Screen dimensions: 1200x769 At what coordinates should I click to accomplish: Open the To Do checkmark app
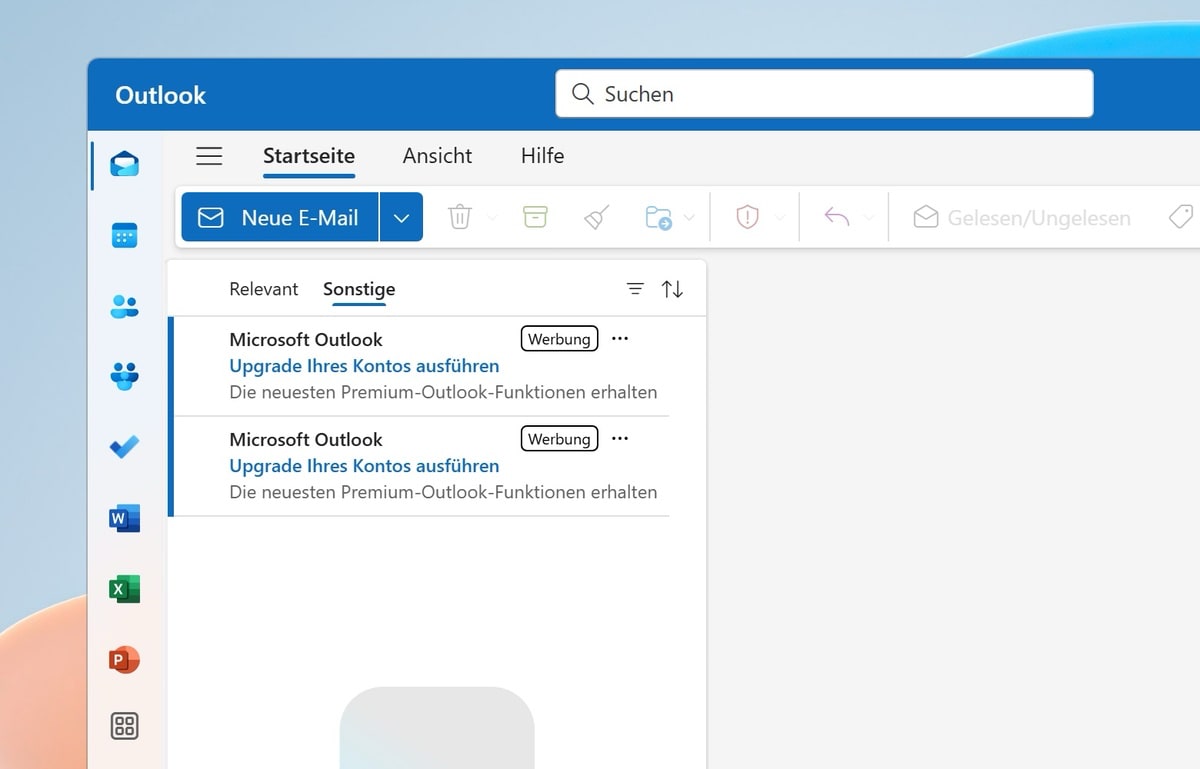pyautogui.click(x=124, y=447)
